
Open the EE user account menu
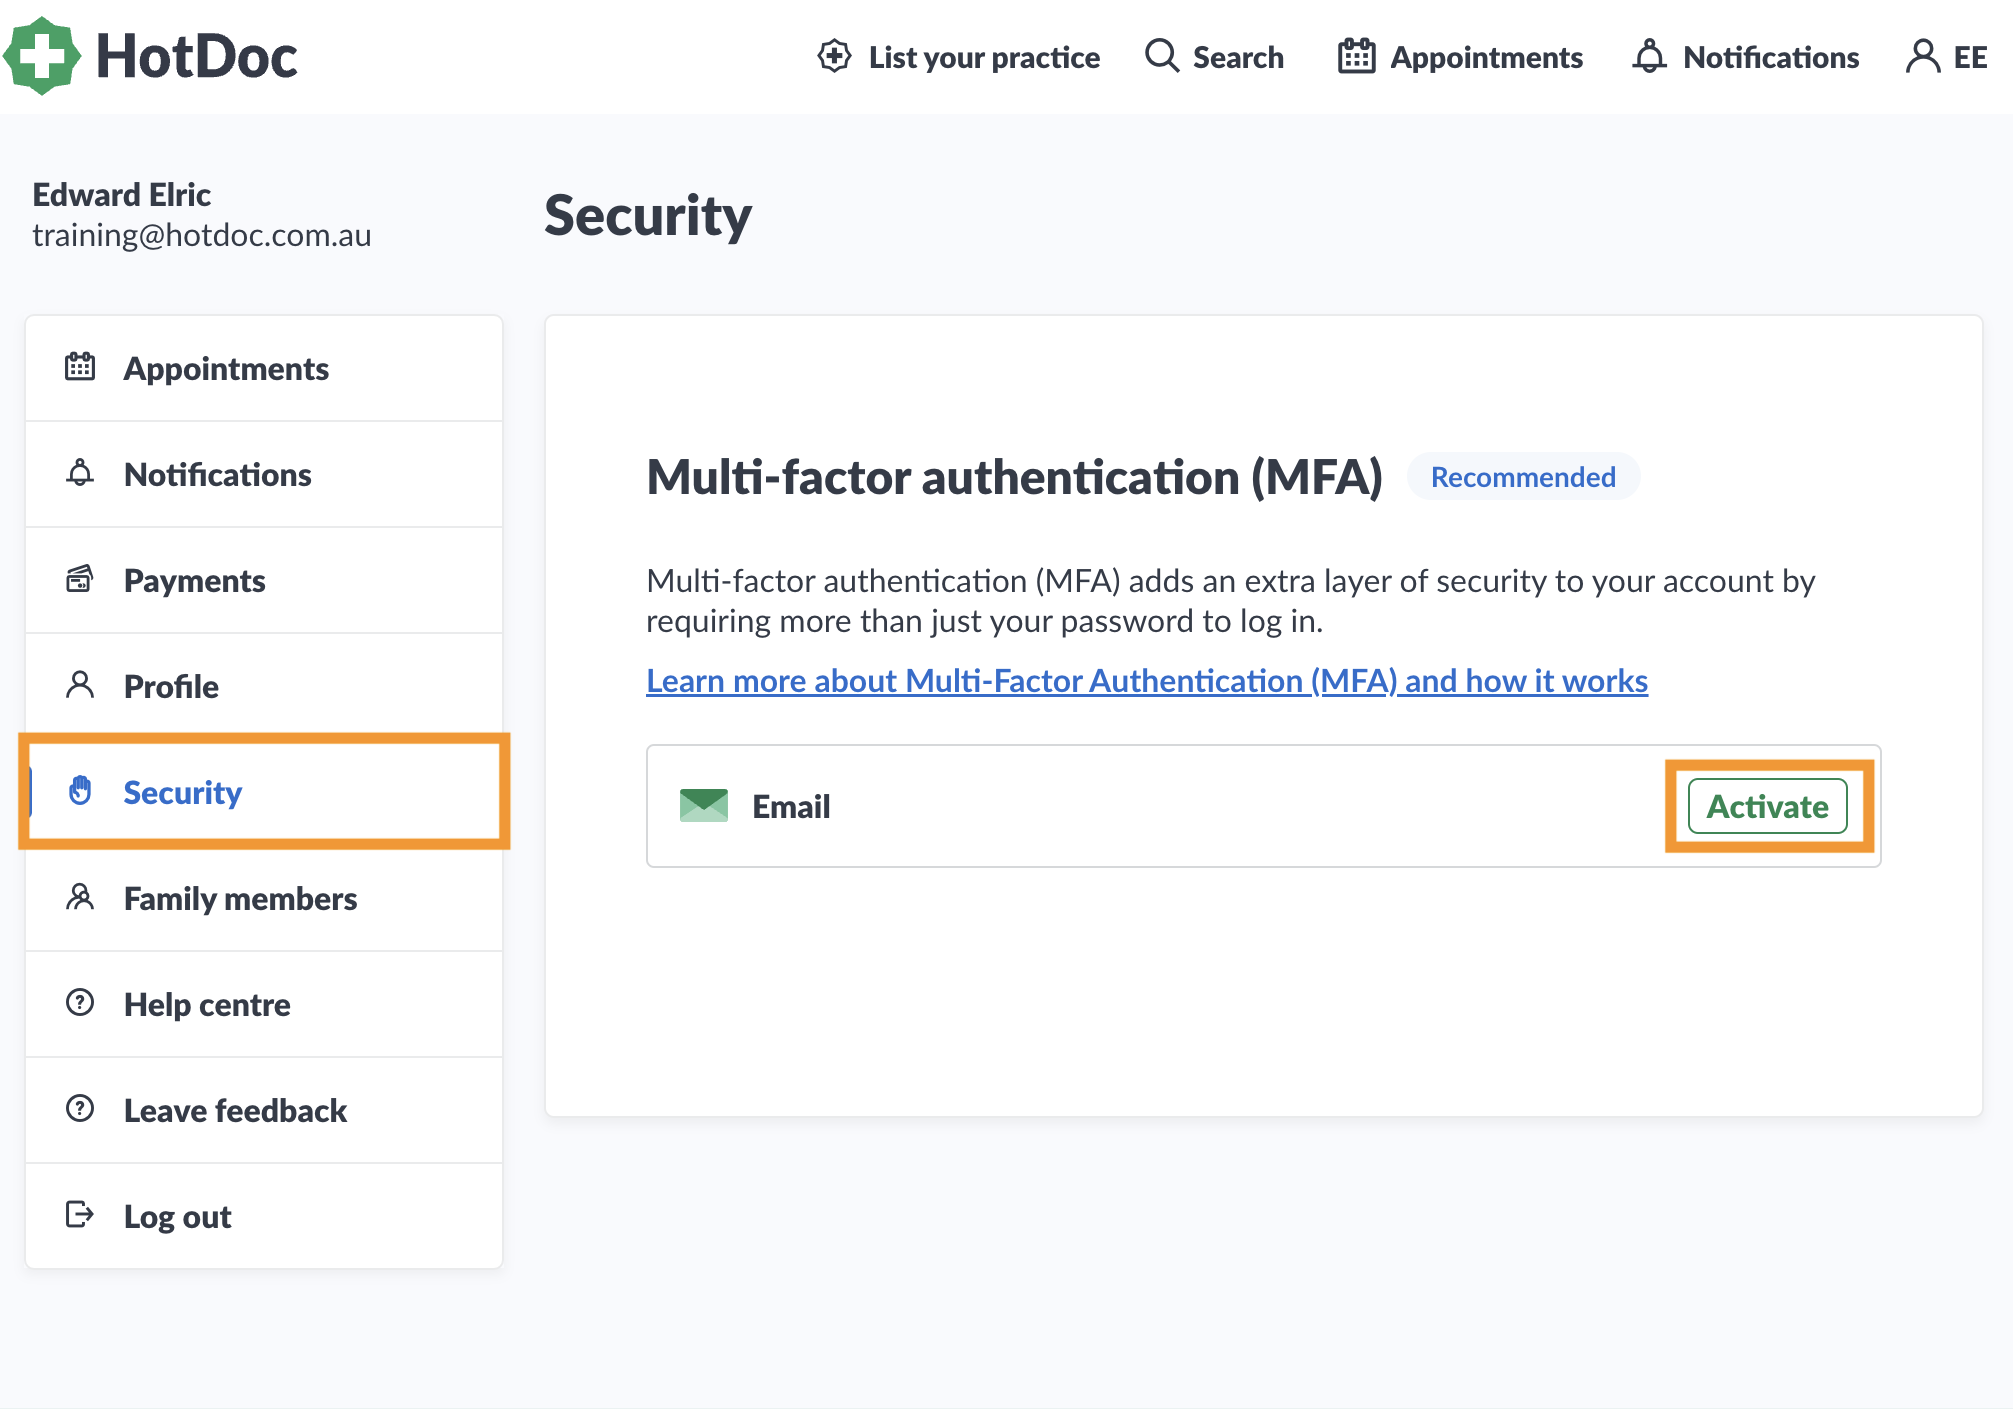coord(1947,57)
